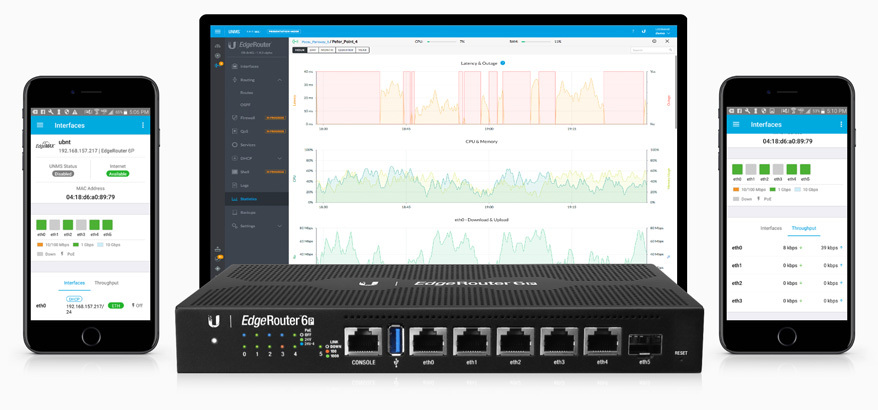The image size is (878, 410).
Task: Click Ubiquiti logo in UNMS top bar
Action: click(644, 31)
